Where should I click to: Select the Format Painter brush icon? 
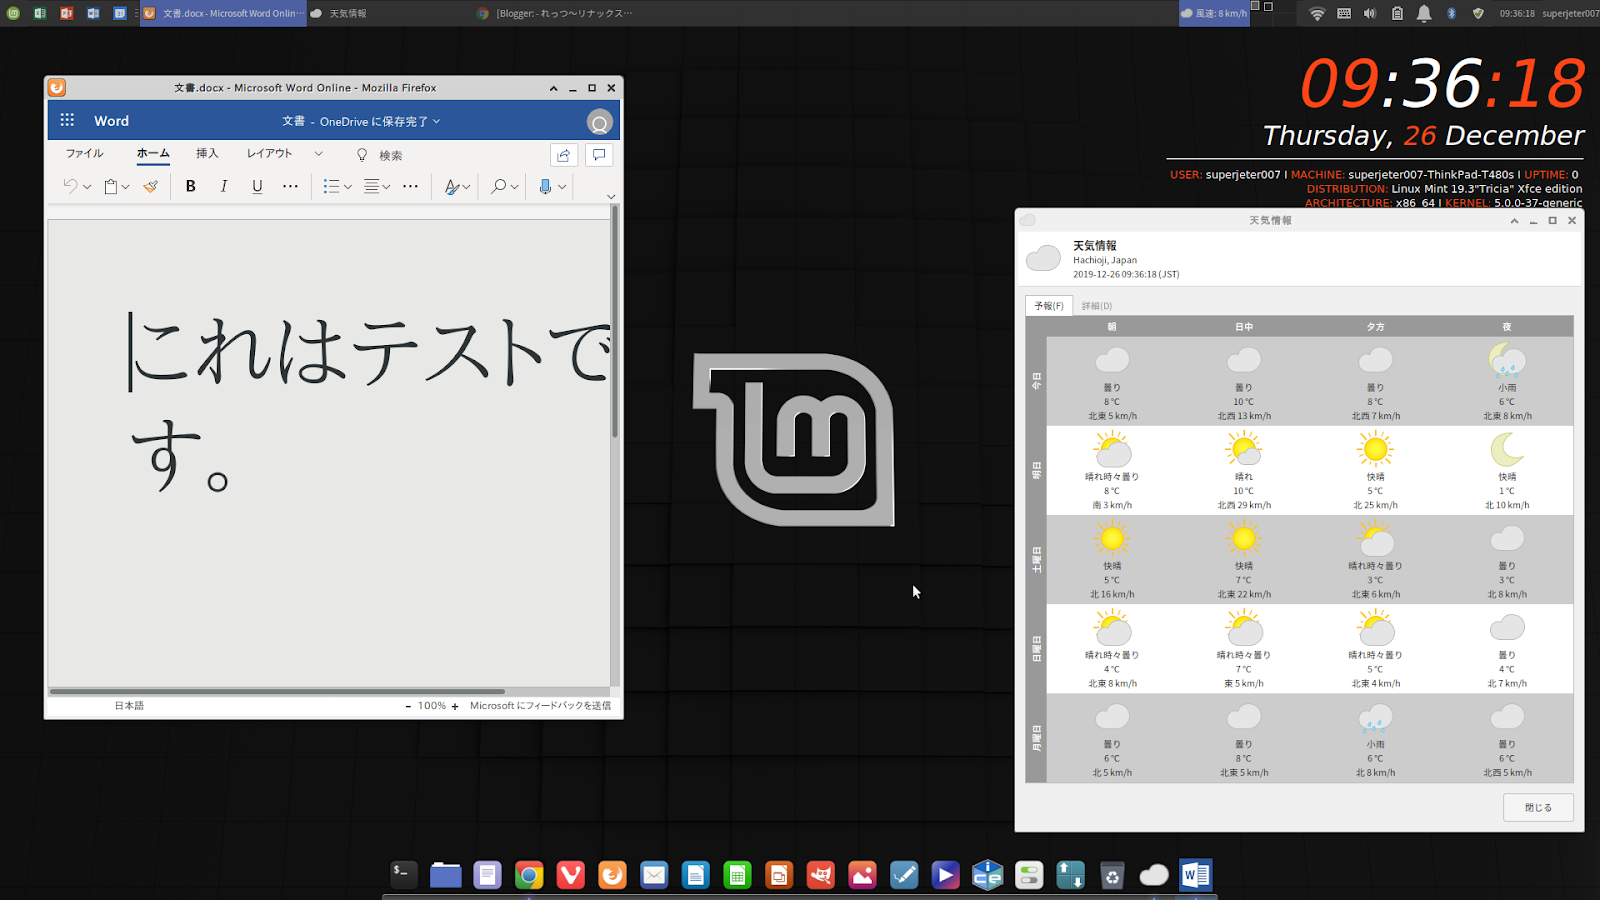pos(150,186)
